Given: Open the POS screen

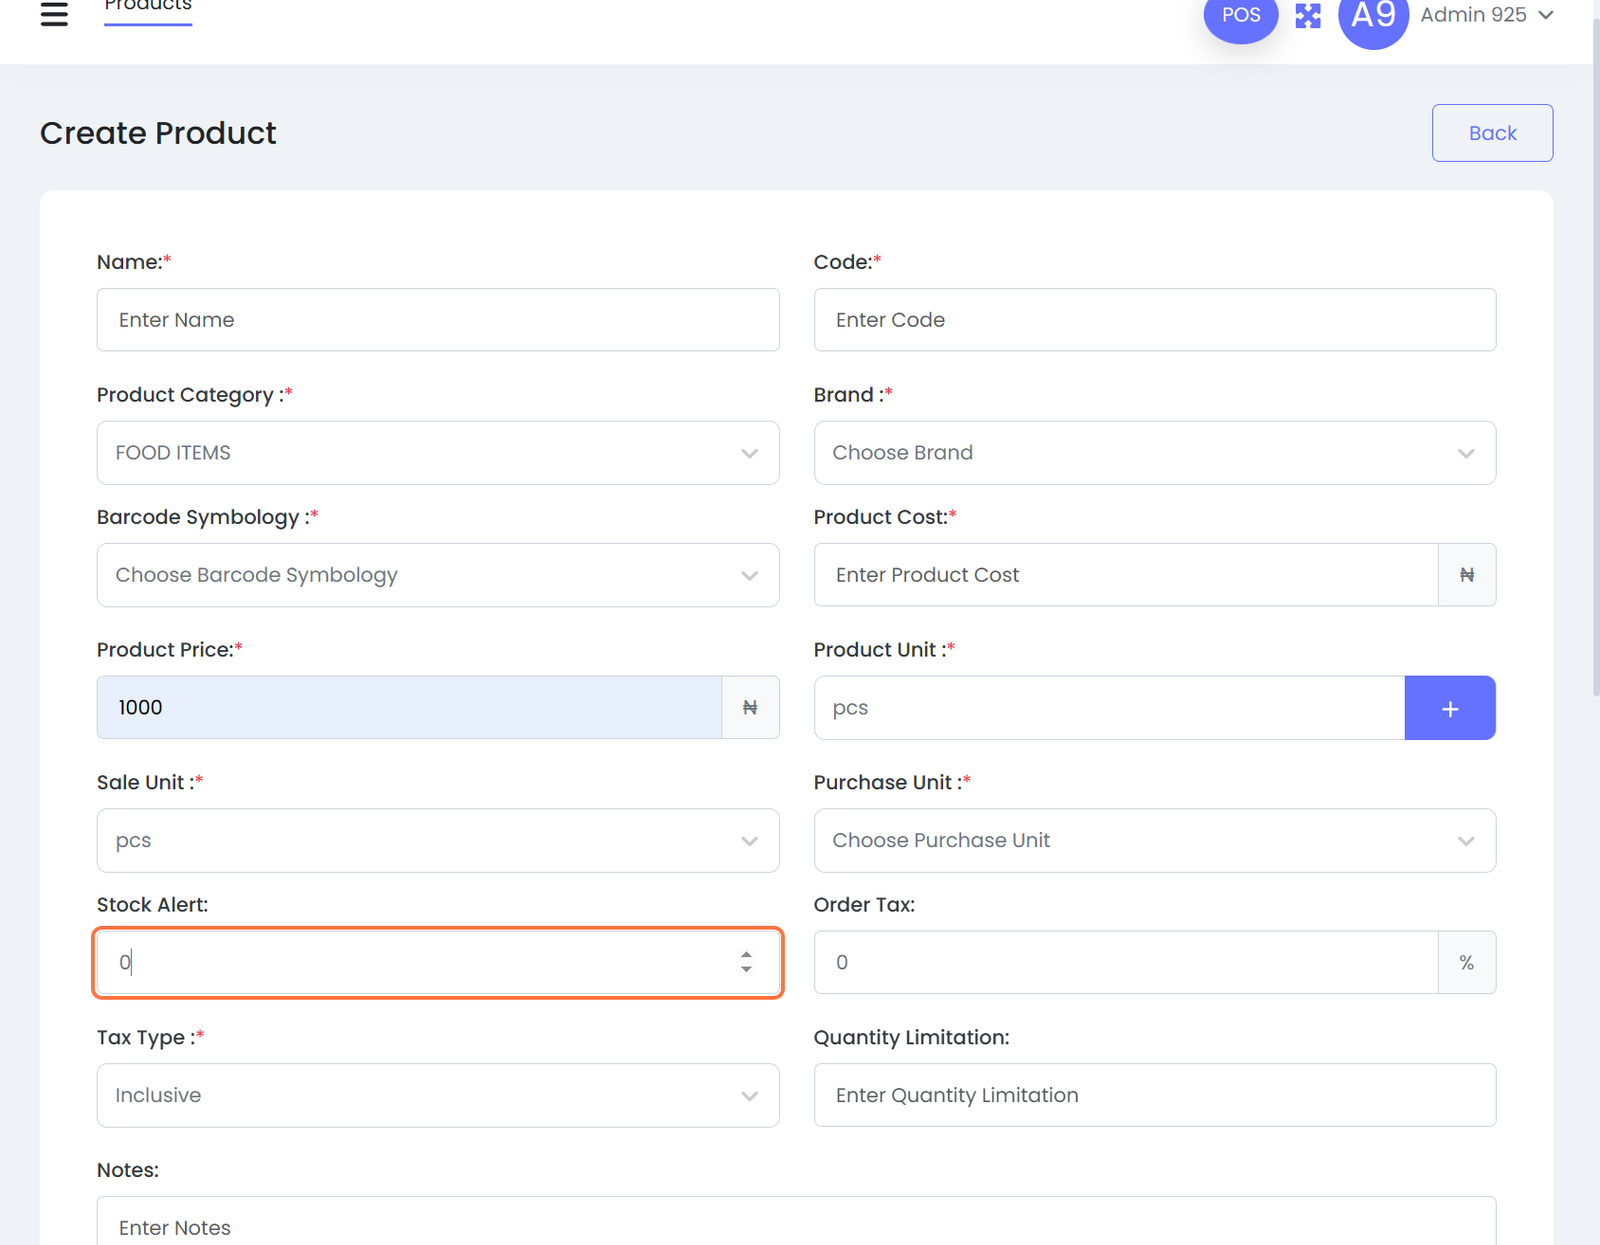Looking at the screenshot, I should 1240,16.
